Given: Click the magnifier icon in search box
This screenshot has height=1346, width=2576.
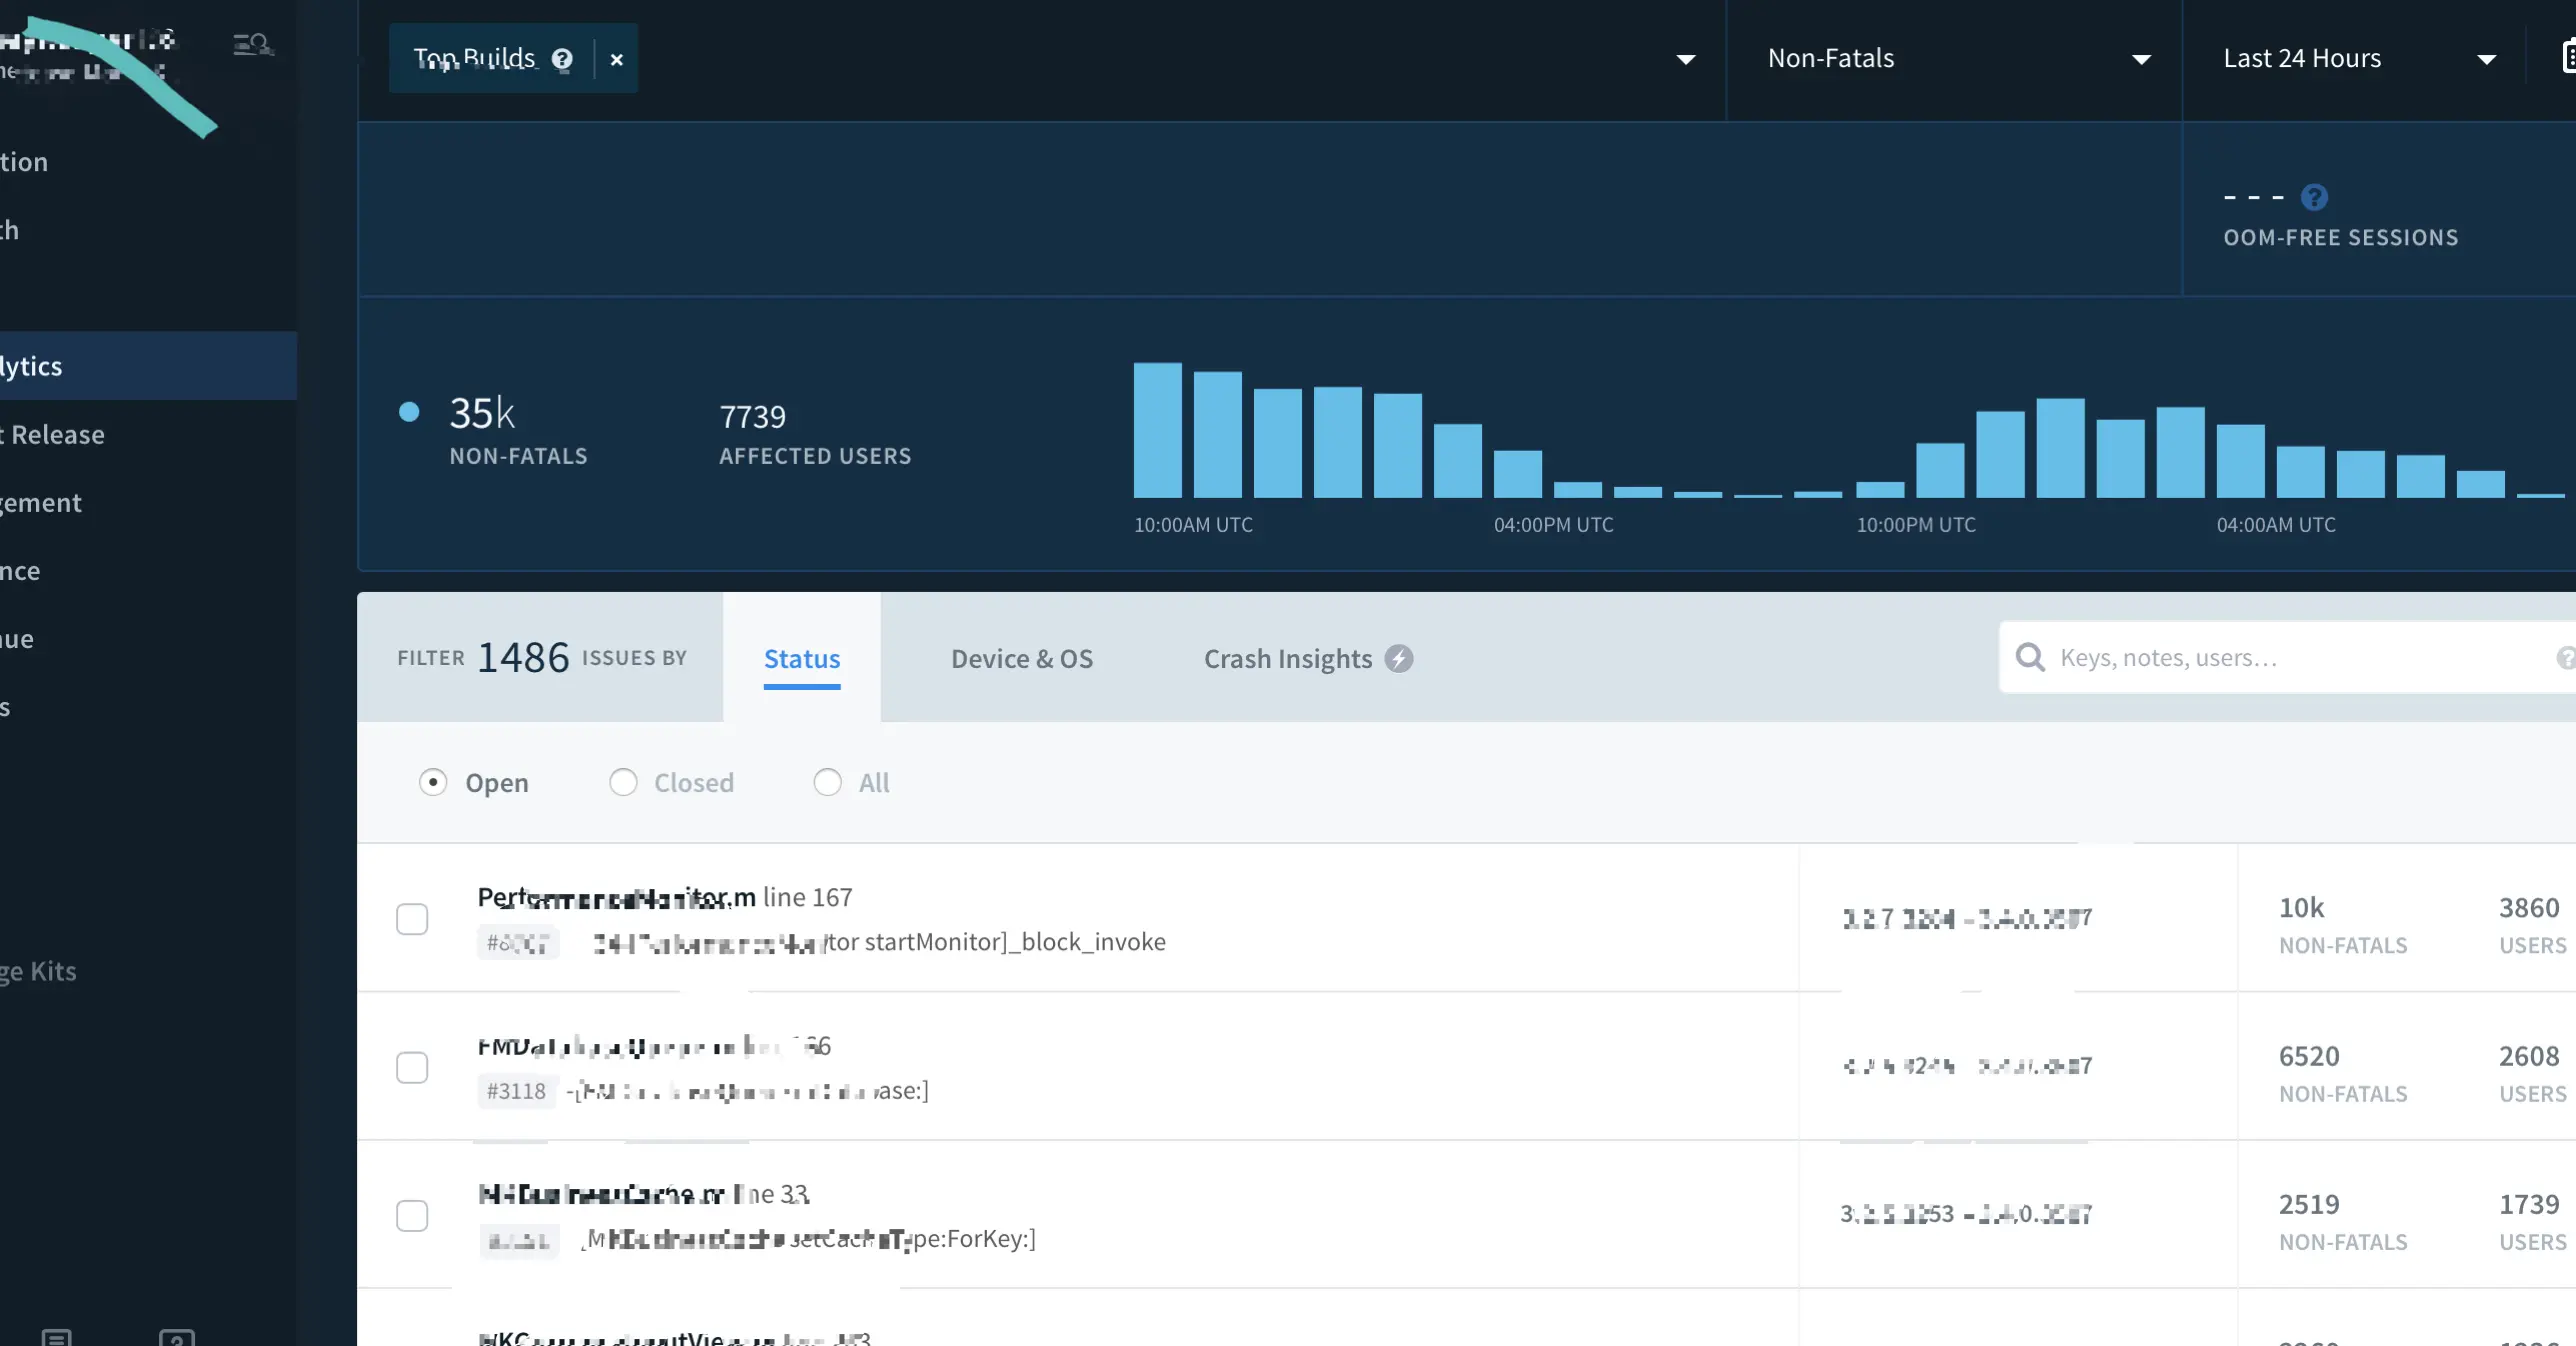Looking at the screenshot, I should tap(2030, 657).
